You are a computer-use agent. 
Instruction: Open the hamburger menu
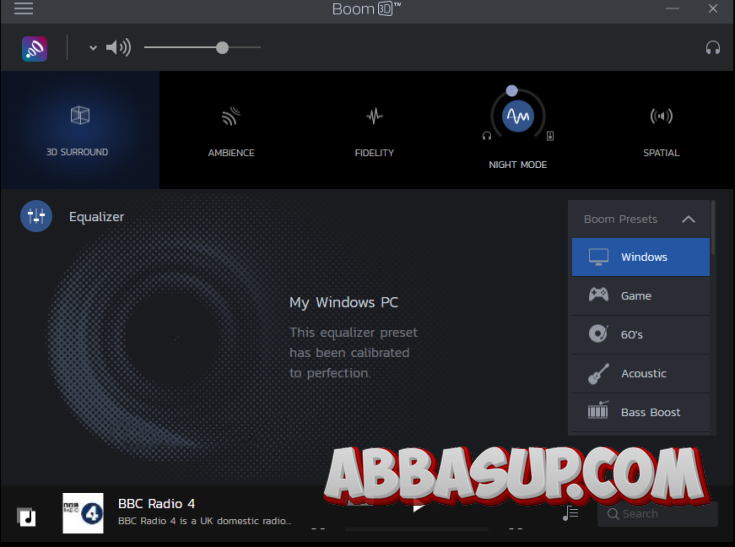[23, 8]
